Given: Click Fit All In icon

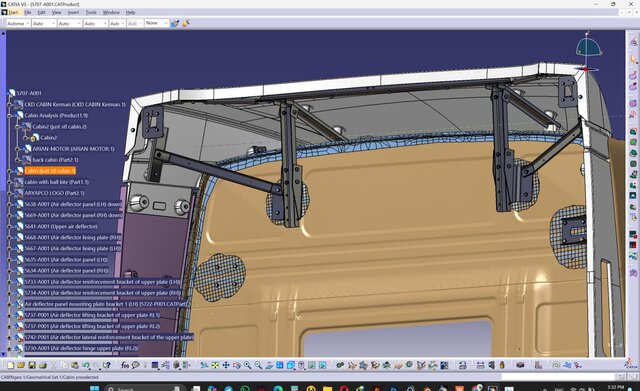Looking at the screenshot, I should pos(215,365).
